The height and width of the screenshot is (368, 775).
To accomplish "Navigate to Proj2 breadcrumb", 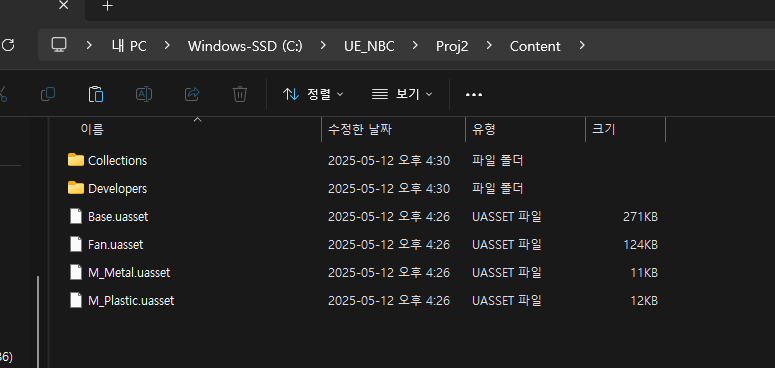I will (452, 46).
